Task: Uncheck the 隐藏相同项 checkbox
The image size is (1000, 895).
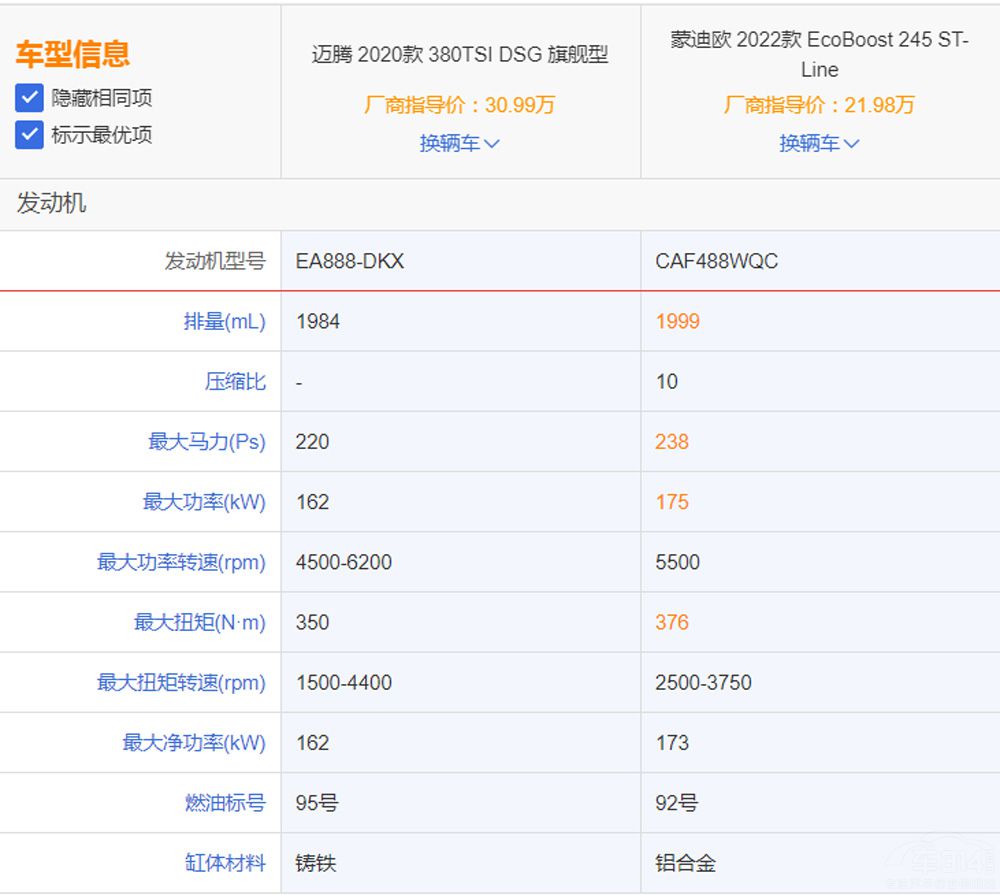Action: click(29, 98)
